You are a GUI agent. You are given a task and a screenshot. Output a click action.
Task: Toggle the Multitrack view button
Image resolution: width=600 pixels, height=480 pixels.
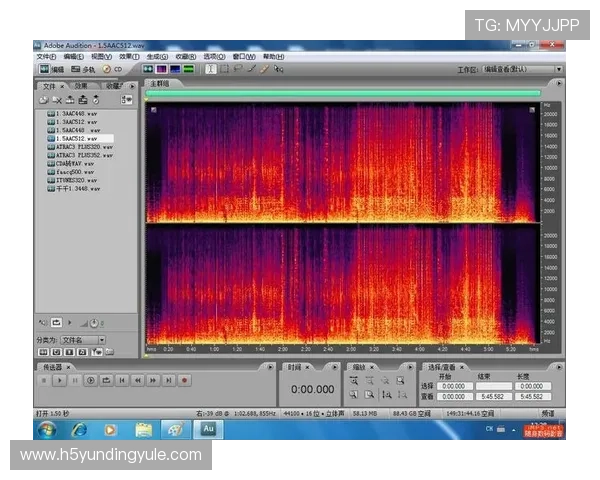click(x=83, y=69)
